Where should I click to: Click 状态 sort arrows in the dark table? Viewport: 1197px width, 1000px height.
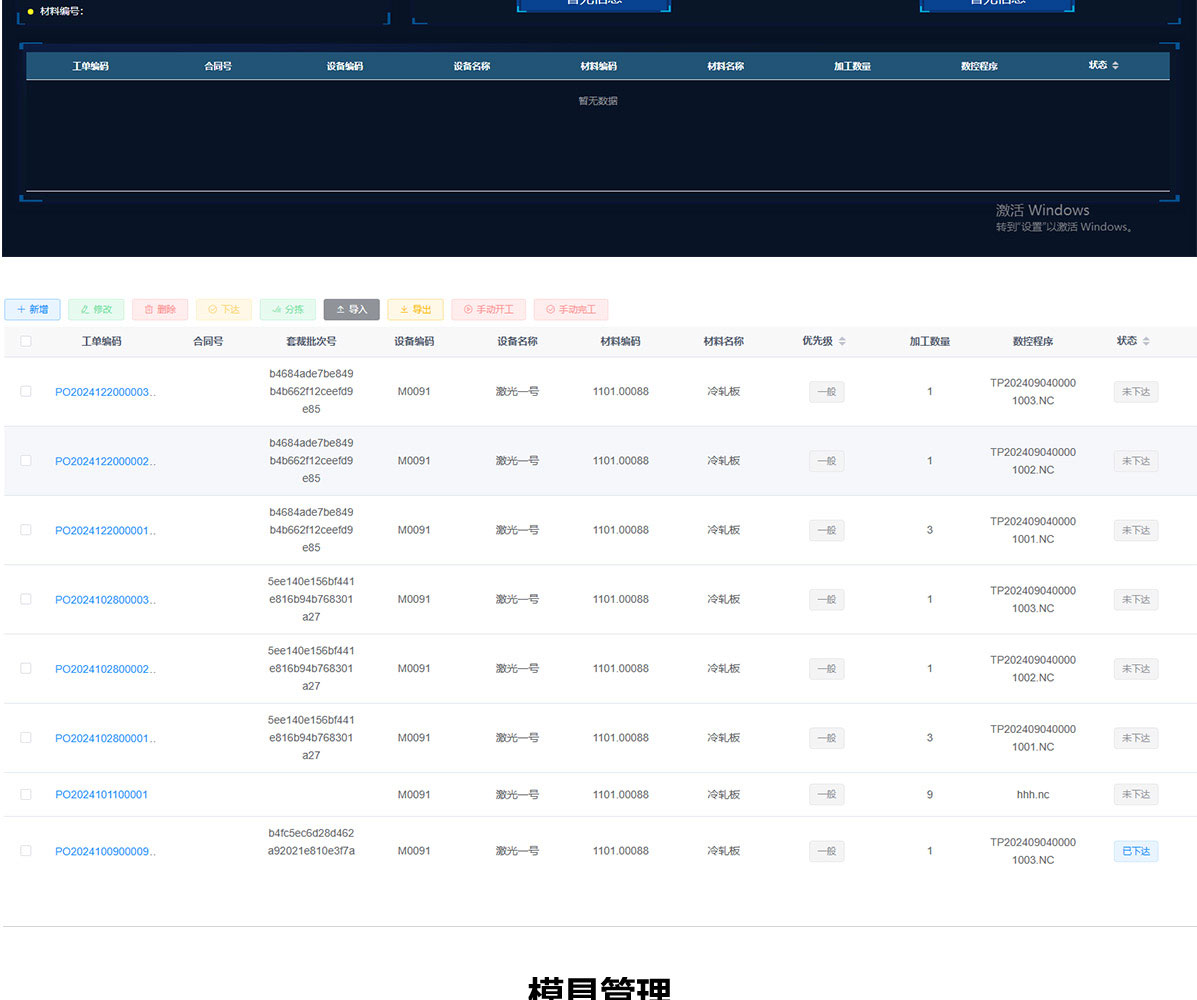(1115, 65)
